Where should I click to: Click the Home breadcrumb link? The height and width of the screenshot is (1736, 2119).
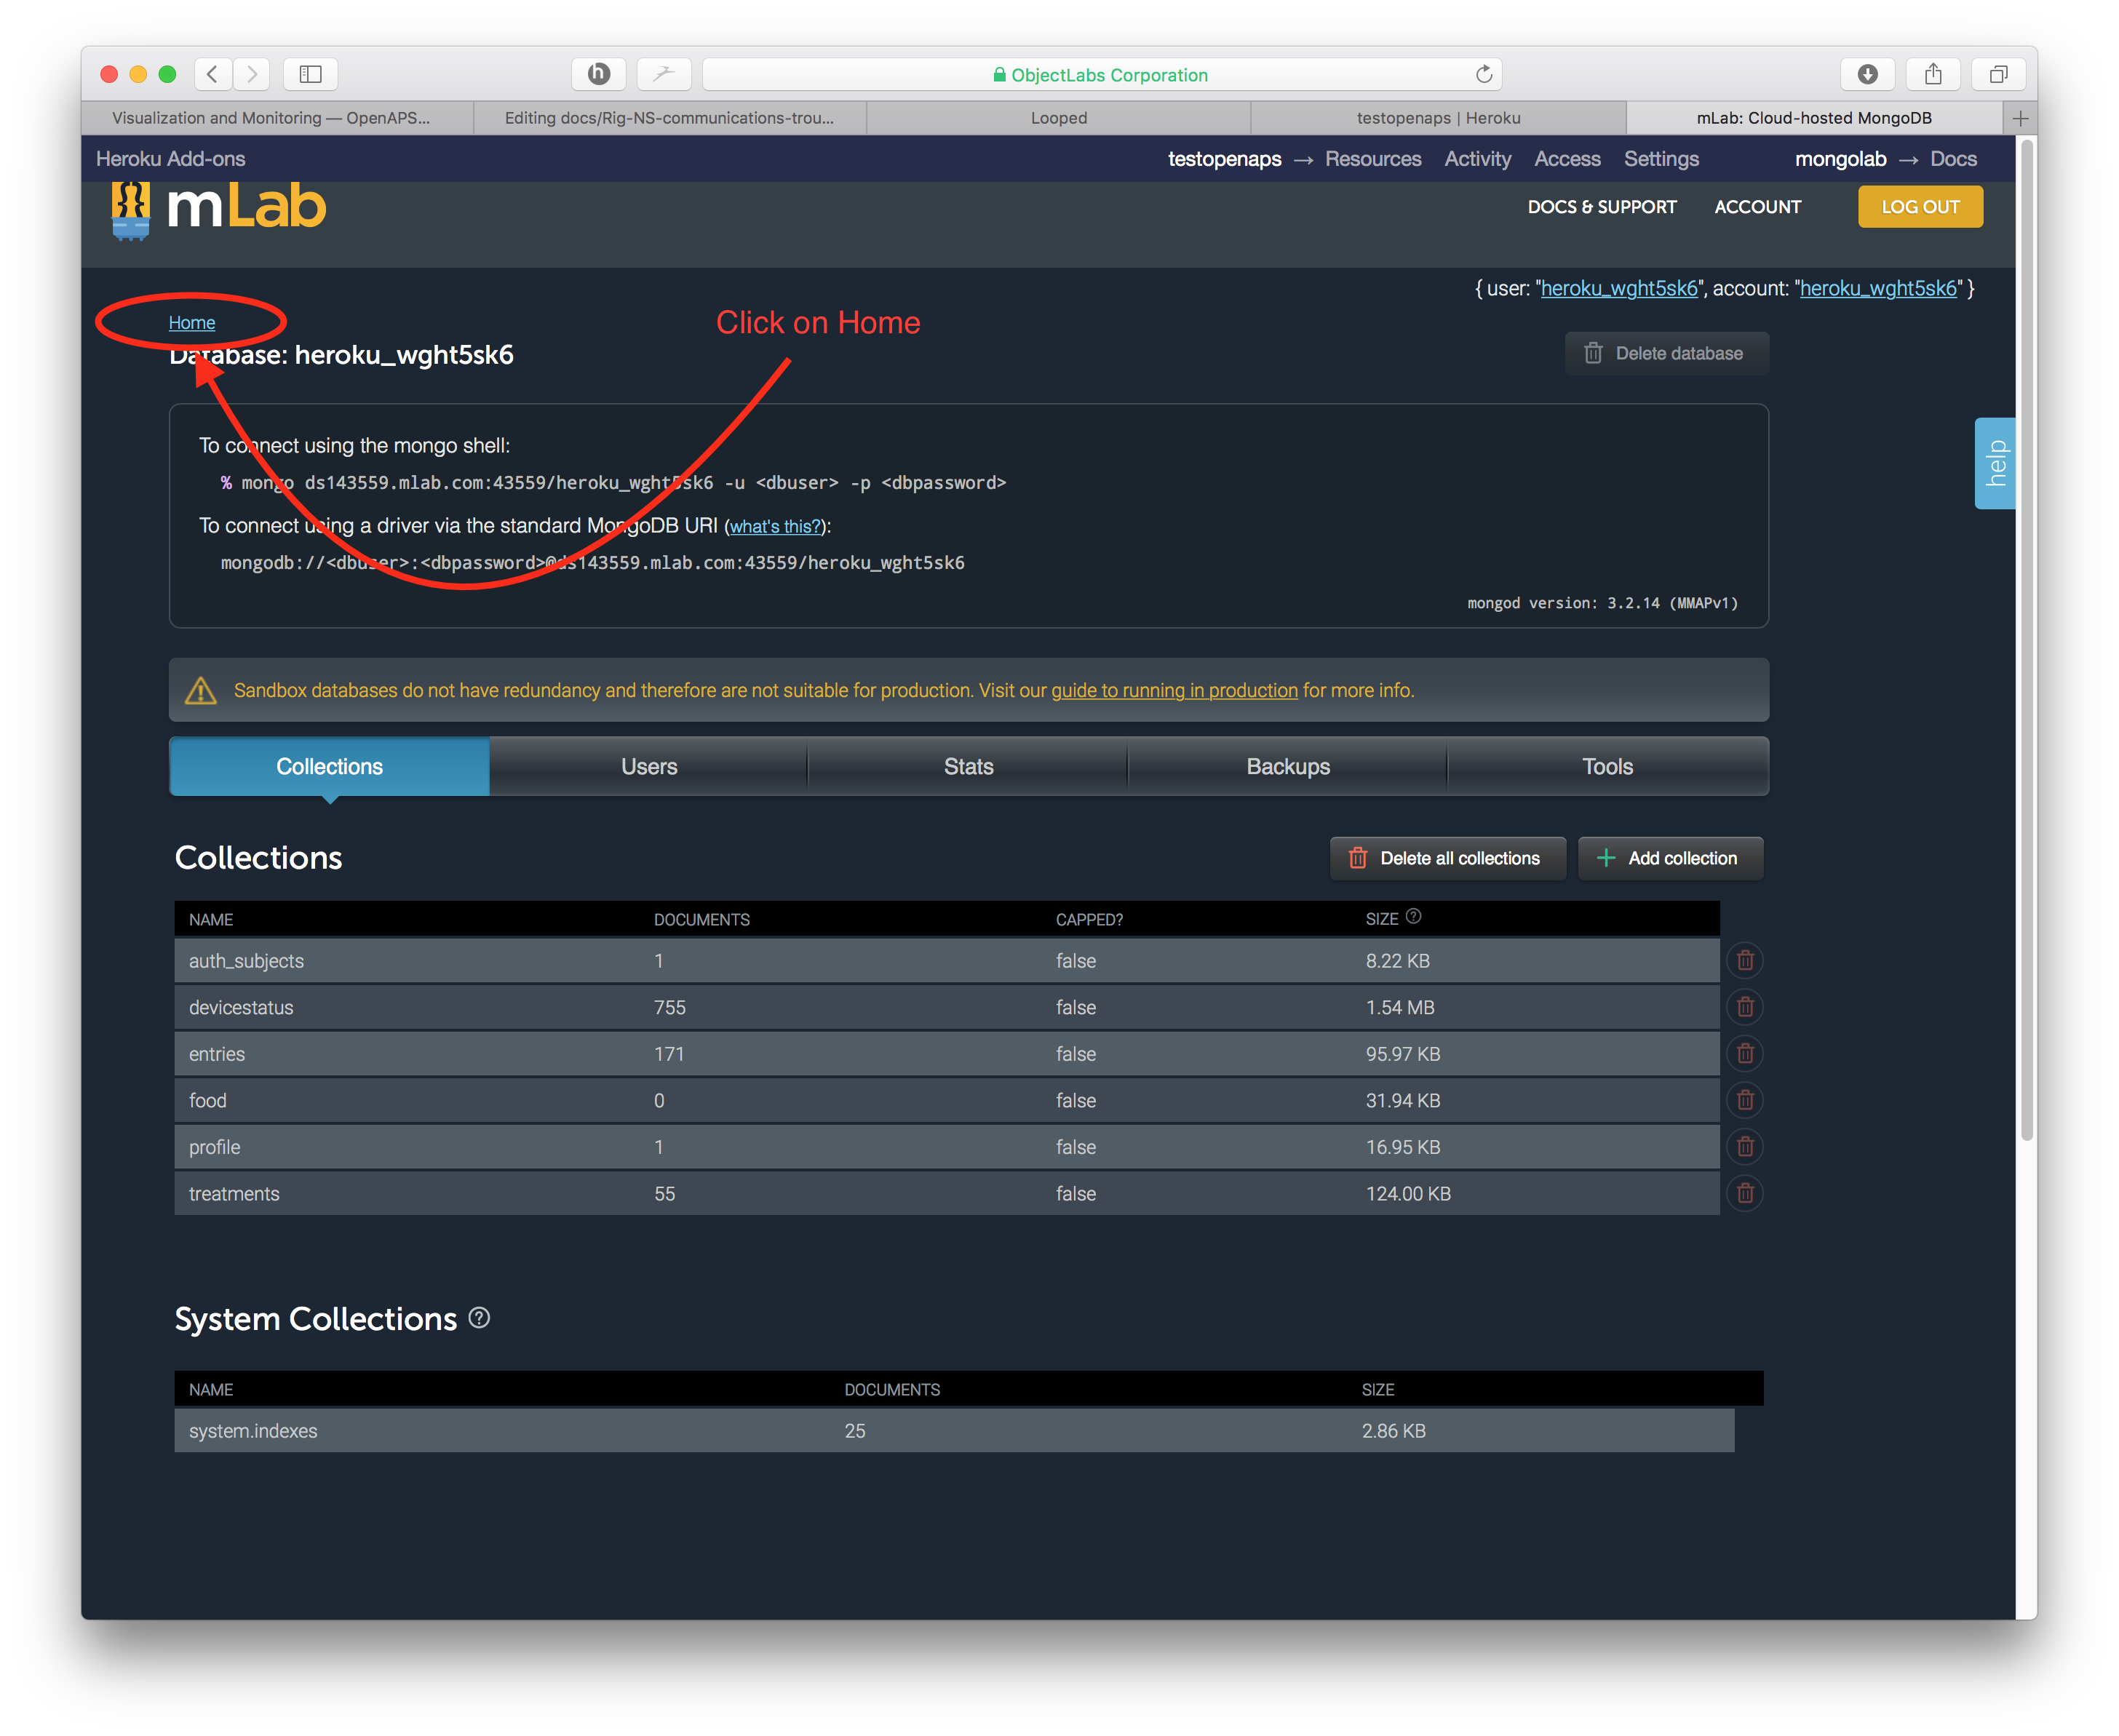click(192, 323)
